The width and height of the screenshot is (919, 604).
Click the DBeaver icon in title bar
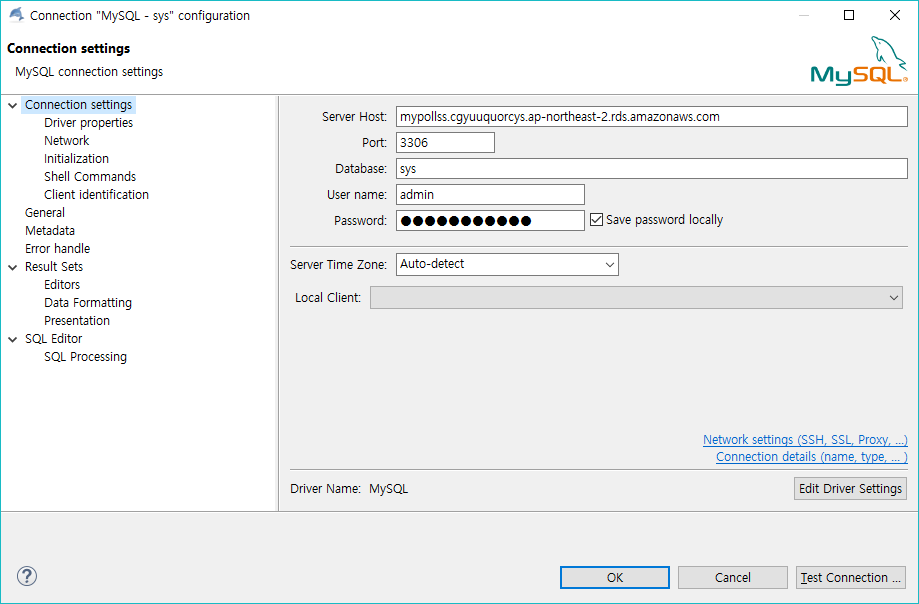[x=16, y=15]
